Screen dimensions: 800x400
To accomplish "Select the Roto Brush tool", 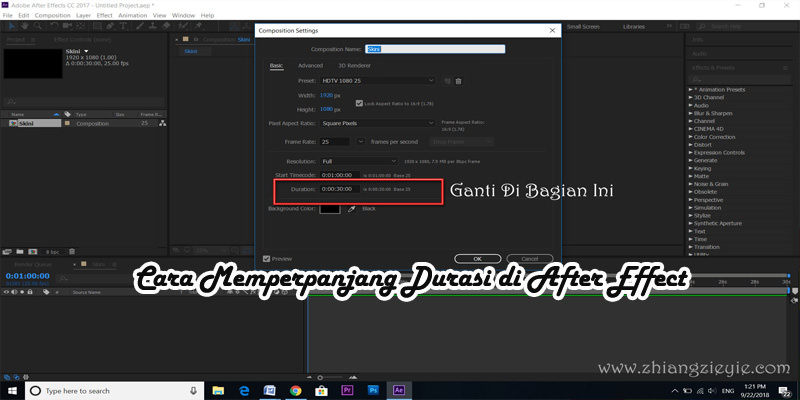I will pos(184,26).
